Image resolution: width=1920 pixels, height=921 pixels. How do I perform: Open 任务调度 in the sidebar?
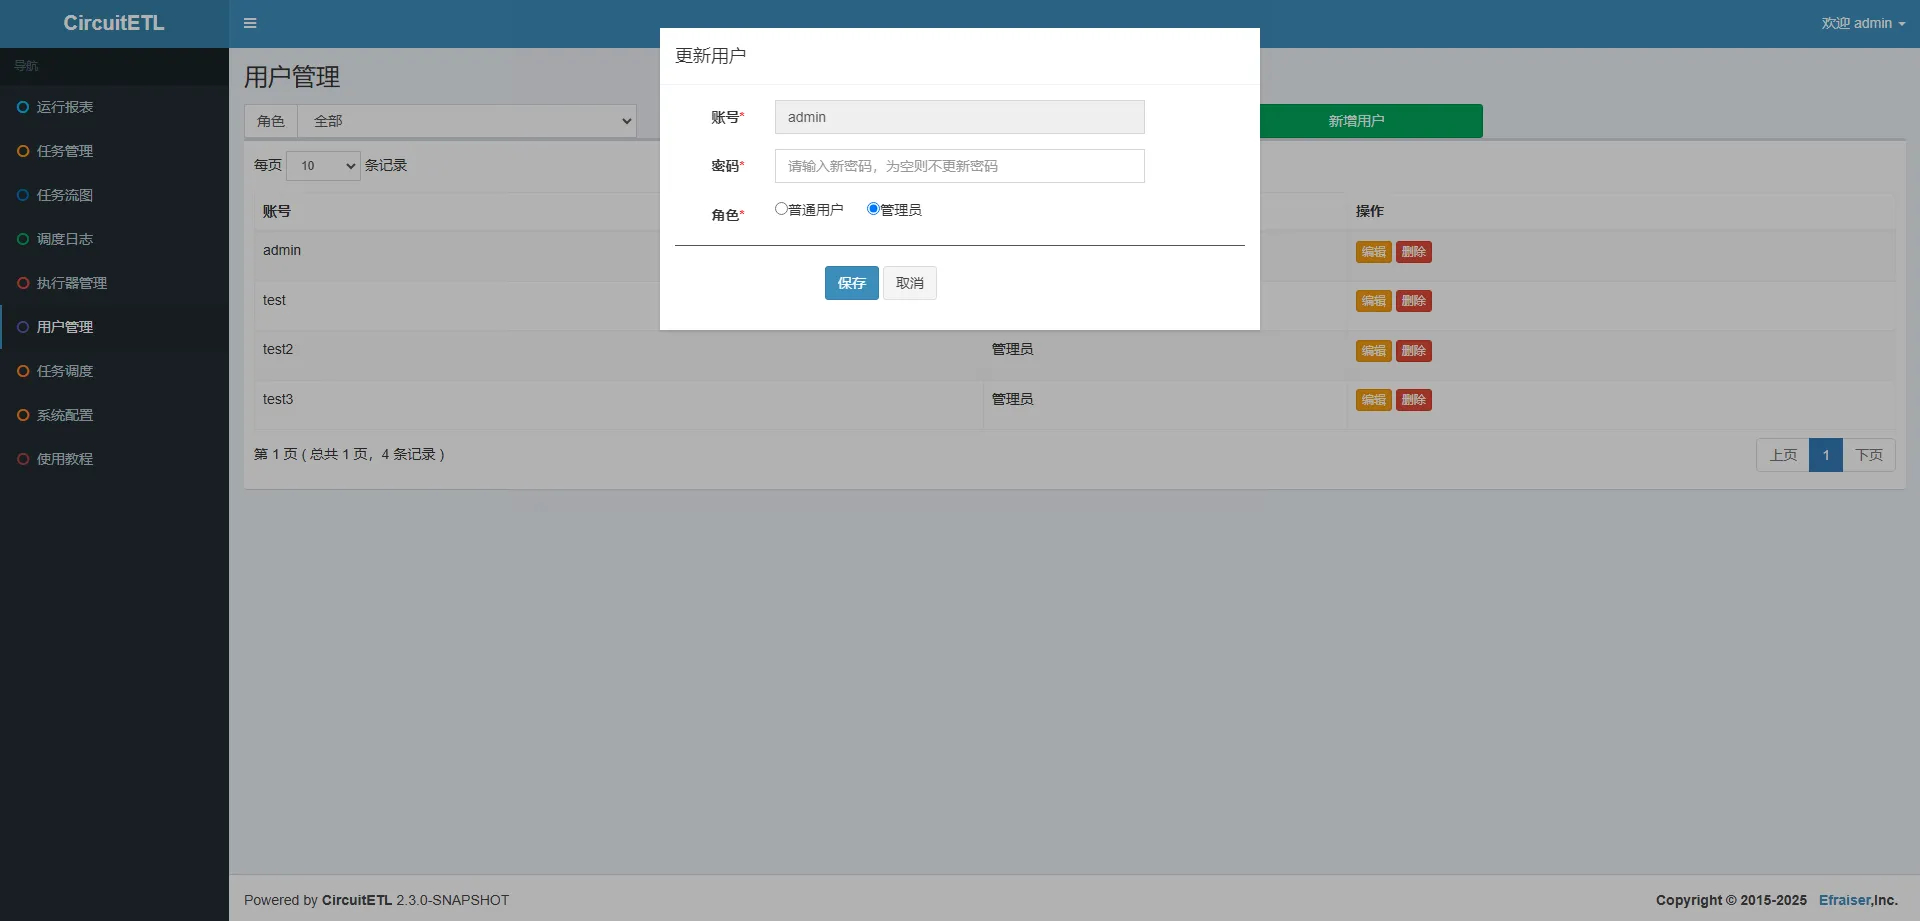tap(65, 371)
